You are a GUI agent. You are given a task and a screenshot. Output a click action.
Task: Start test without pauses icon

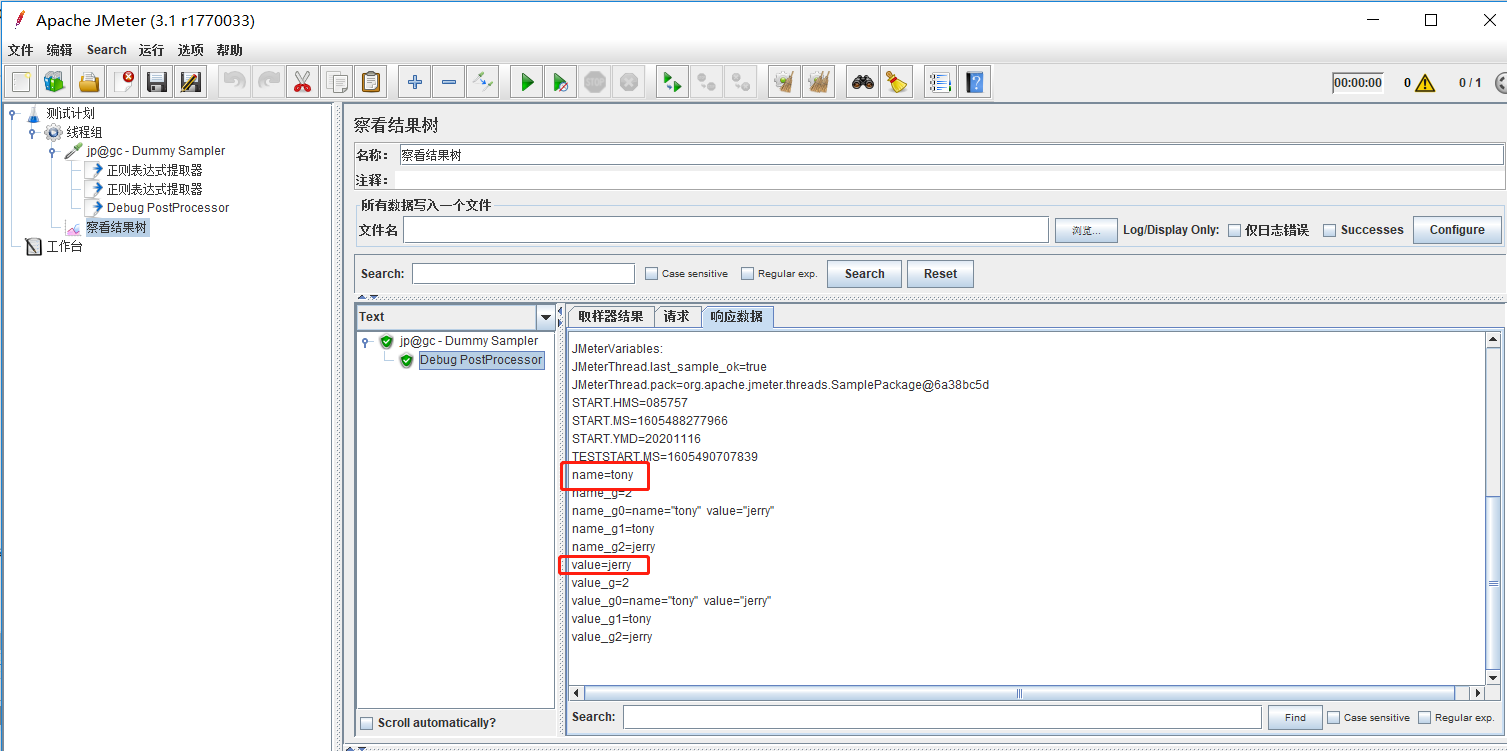561,82
